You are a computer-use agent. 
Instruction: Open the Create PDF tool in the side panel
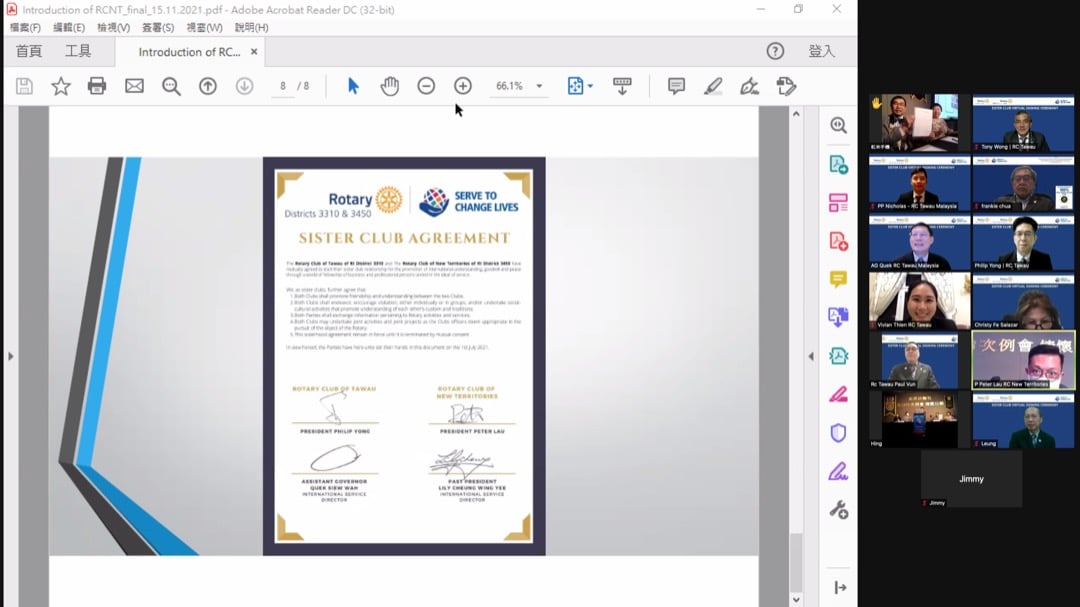(x=838, y=241)
